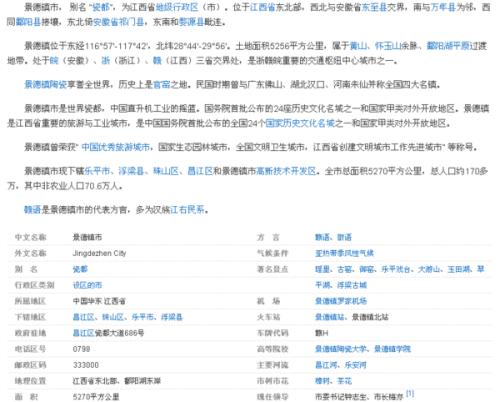500x402 pixels.
Task: Click the 高新技术开发区 link
Action: click(x=286, y=171)
